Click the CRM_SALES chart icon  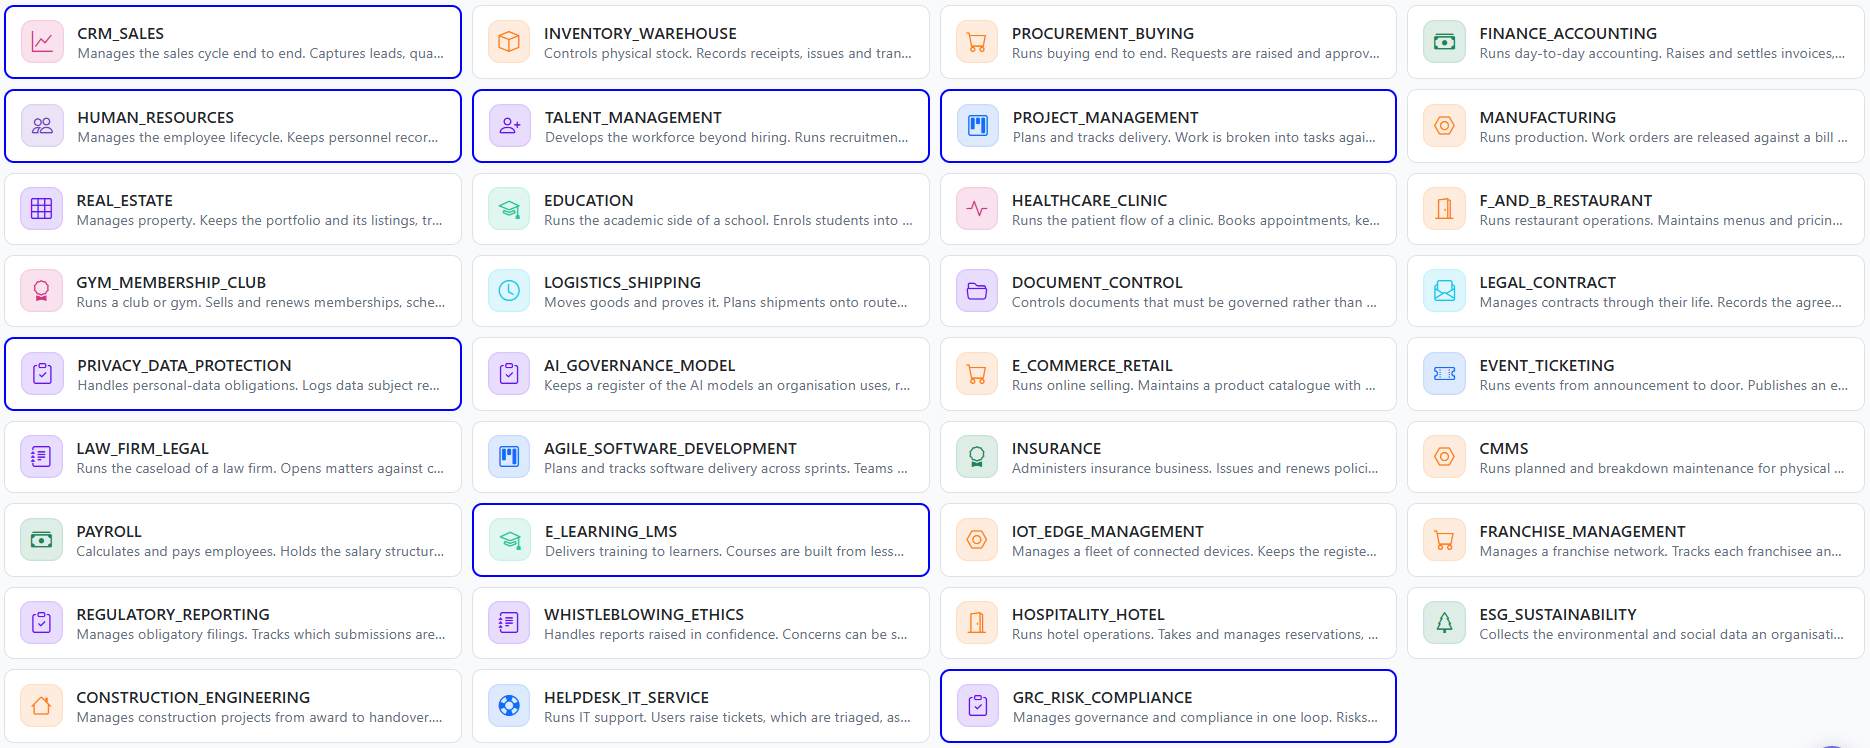pyautogui.click(x=42, y=42)
